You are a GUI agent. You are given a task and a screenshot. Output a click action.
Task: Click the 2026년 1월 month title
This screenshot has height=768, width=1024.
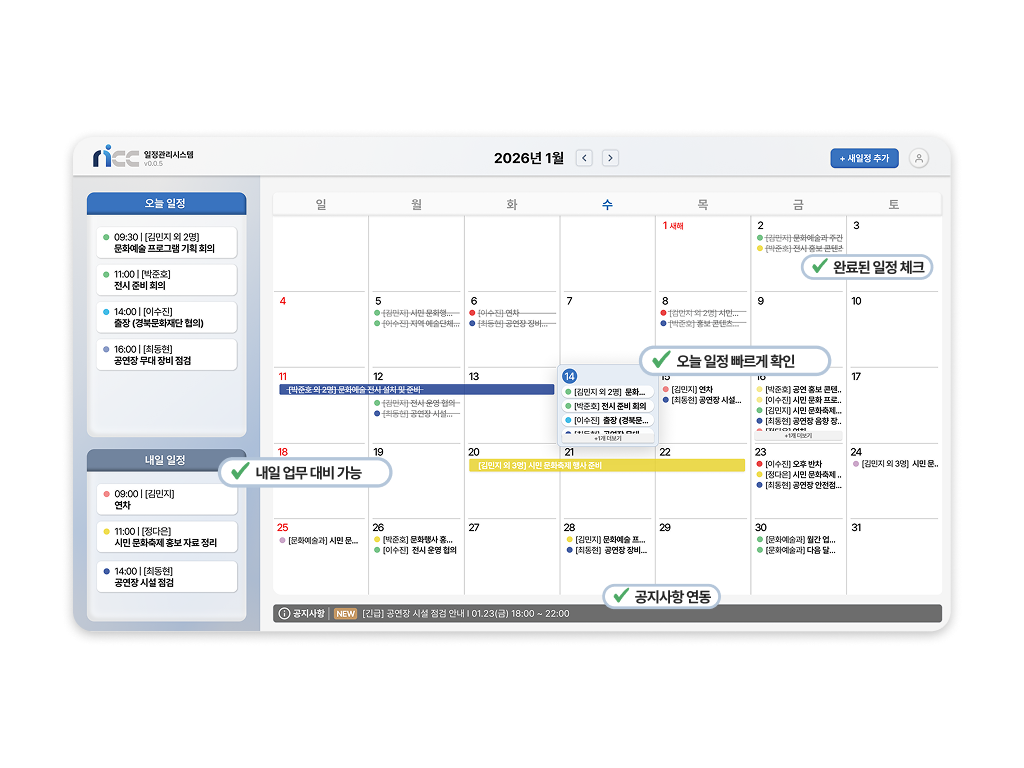click(x=528, y=158)
